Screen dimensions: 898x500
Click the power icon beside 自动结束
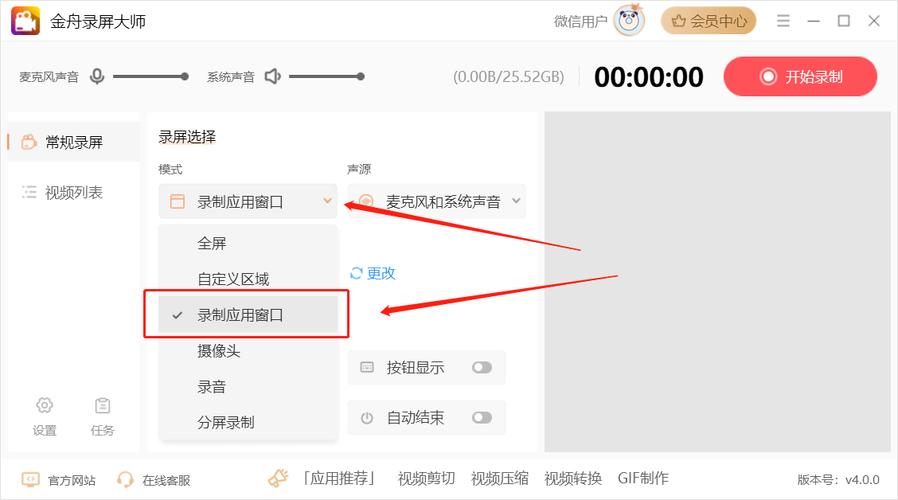pyautogui.click(x=367, y=418)
